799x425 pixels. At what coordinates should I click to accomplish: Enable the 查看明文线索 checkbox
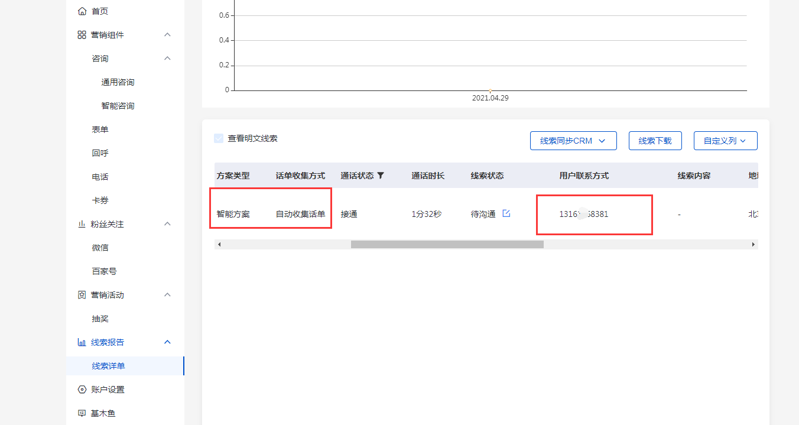pyautogui.click(x=219, y=138)
